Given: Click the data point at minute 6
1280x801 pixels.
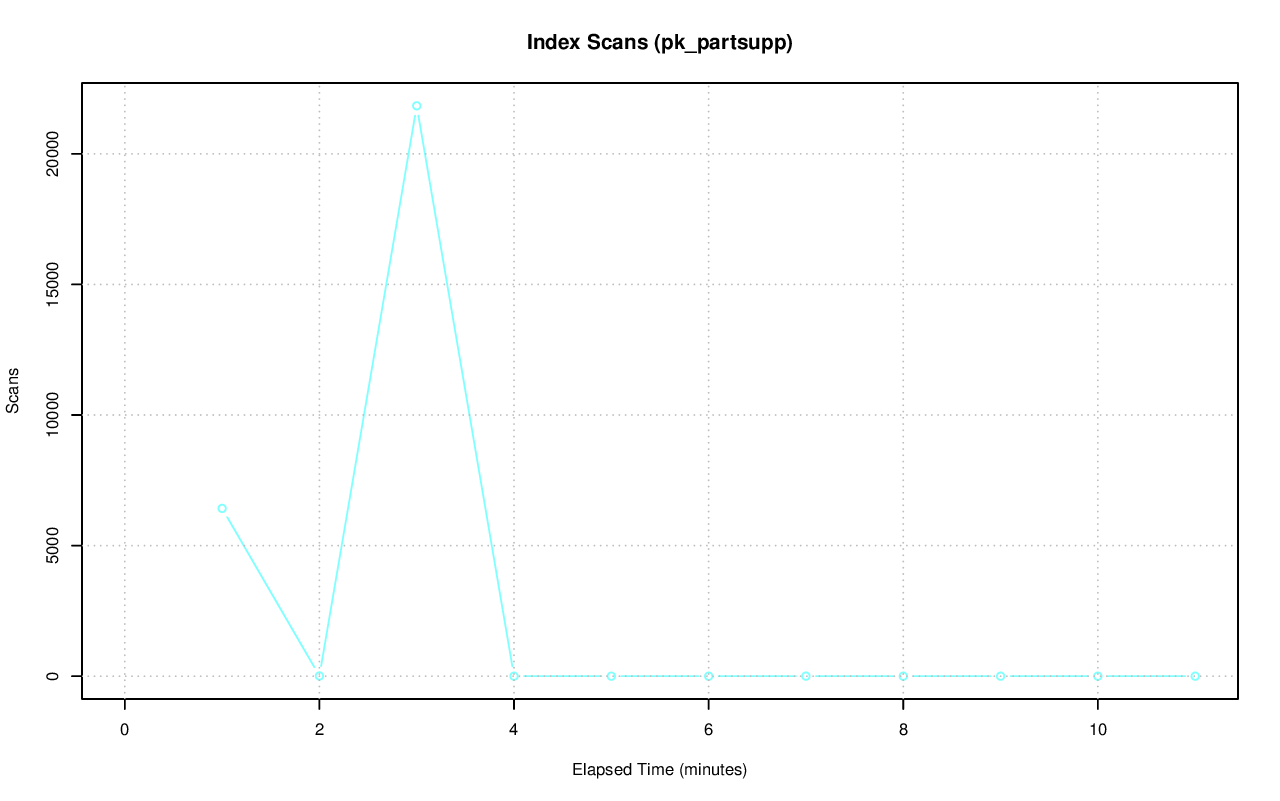Looking at the screenshot, I should point(708,676).
